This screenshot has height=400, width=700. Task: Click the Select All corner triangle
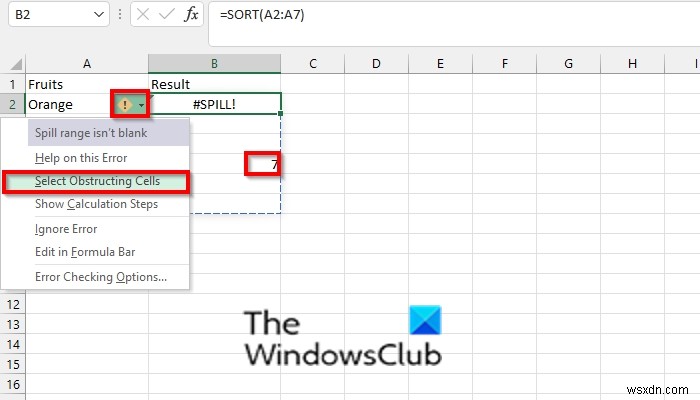(16, 65)
